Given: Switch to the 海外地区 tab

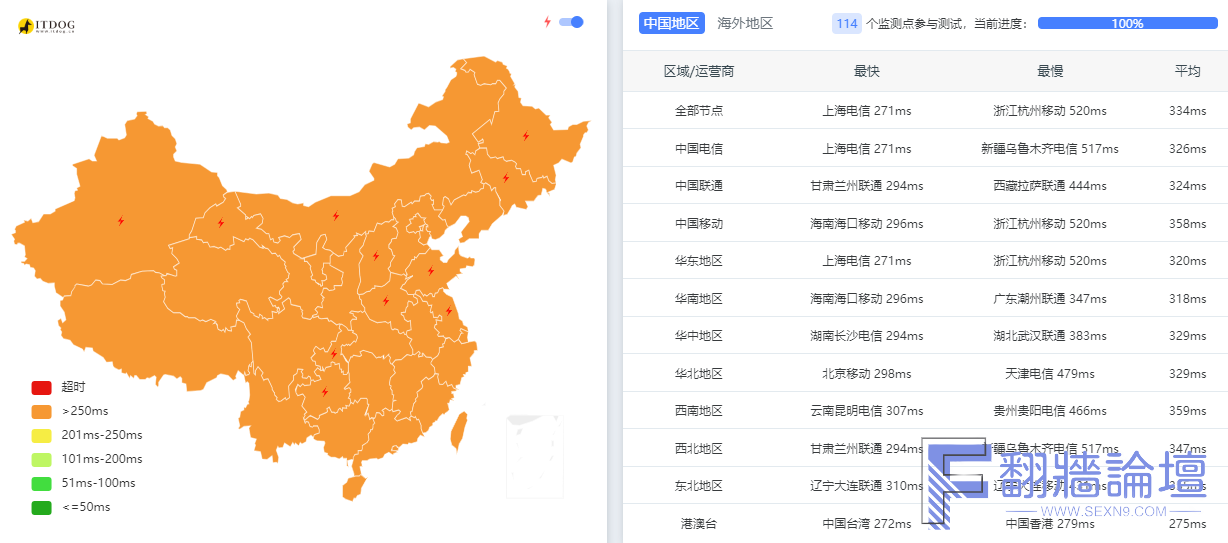Looking at the screenshot, I should point(745,23).
